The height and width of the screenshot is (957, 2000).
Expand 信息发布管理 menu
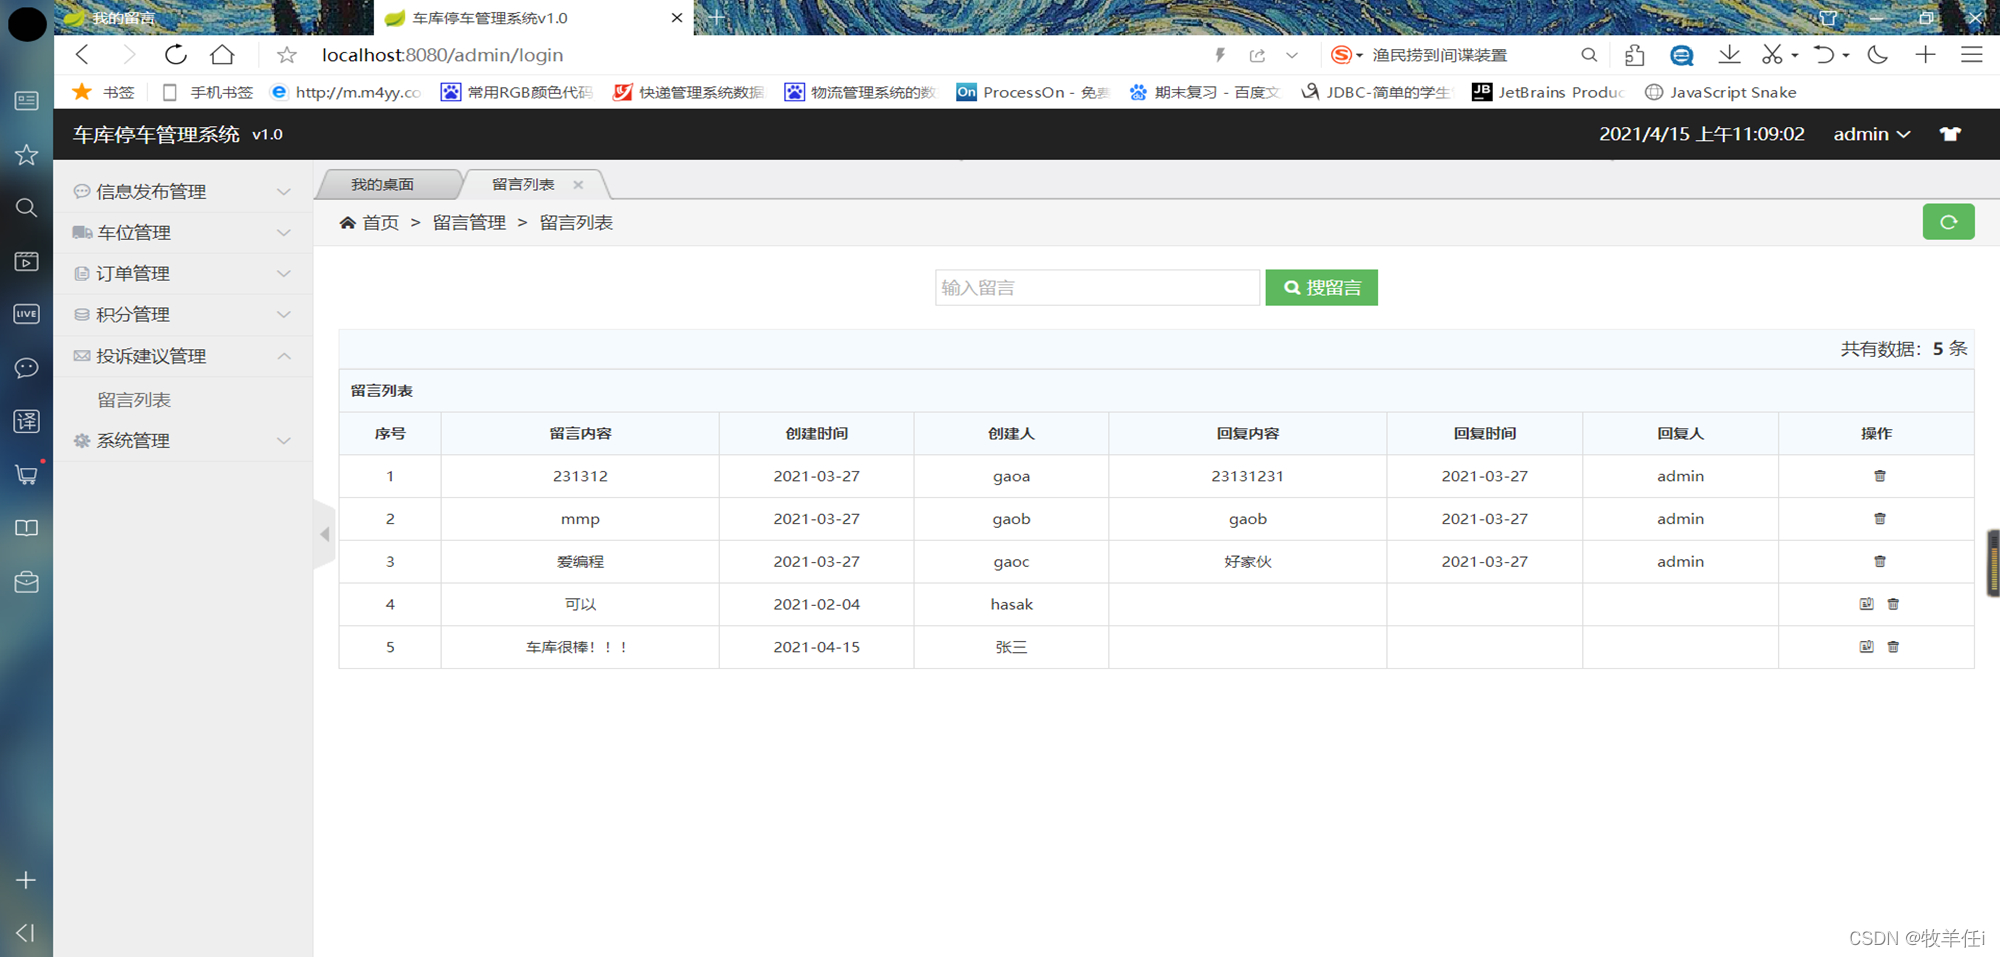coord(183,191)
